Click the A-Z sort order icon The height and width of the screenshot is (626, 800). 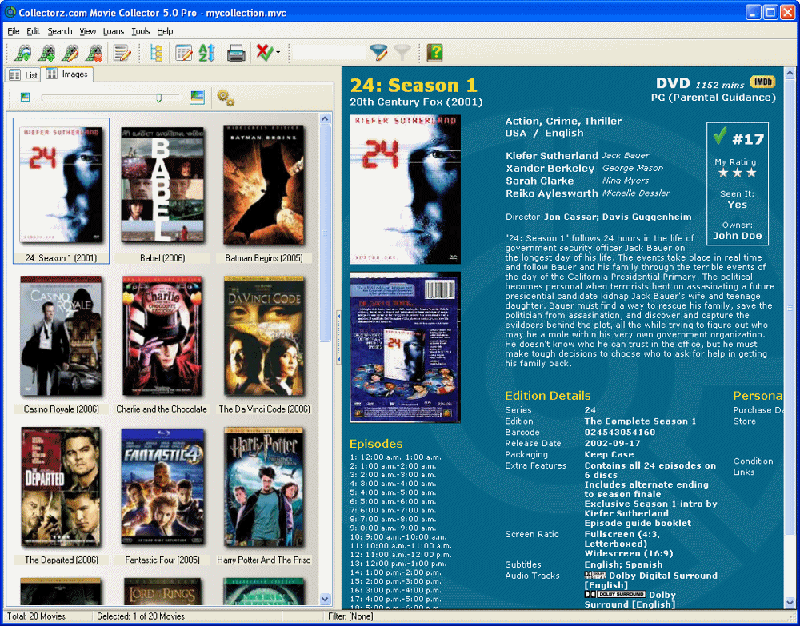(x=207, y=53)
